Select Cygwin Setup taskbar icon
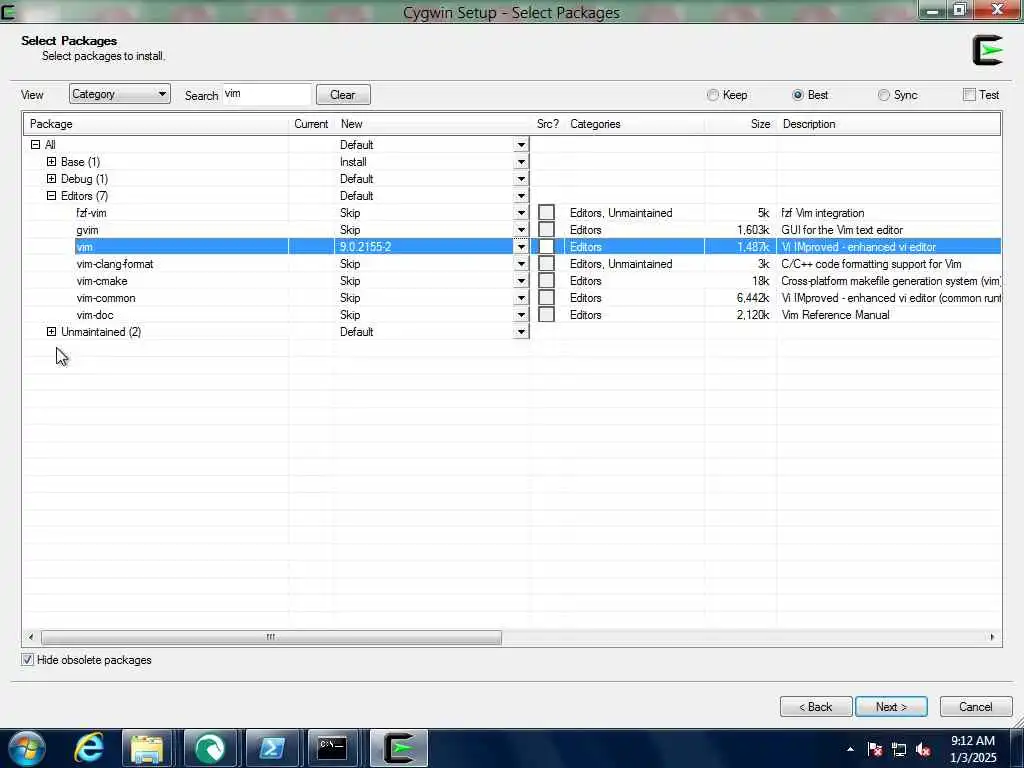 point(399,748)
